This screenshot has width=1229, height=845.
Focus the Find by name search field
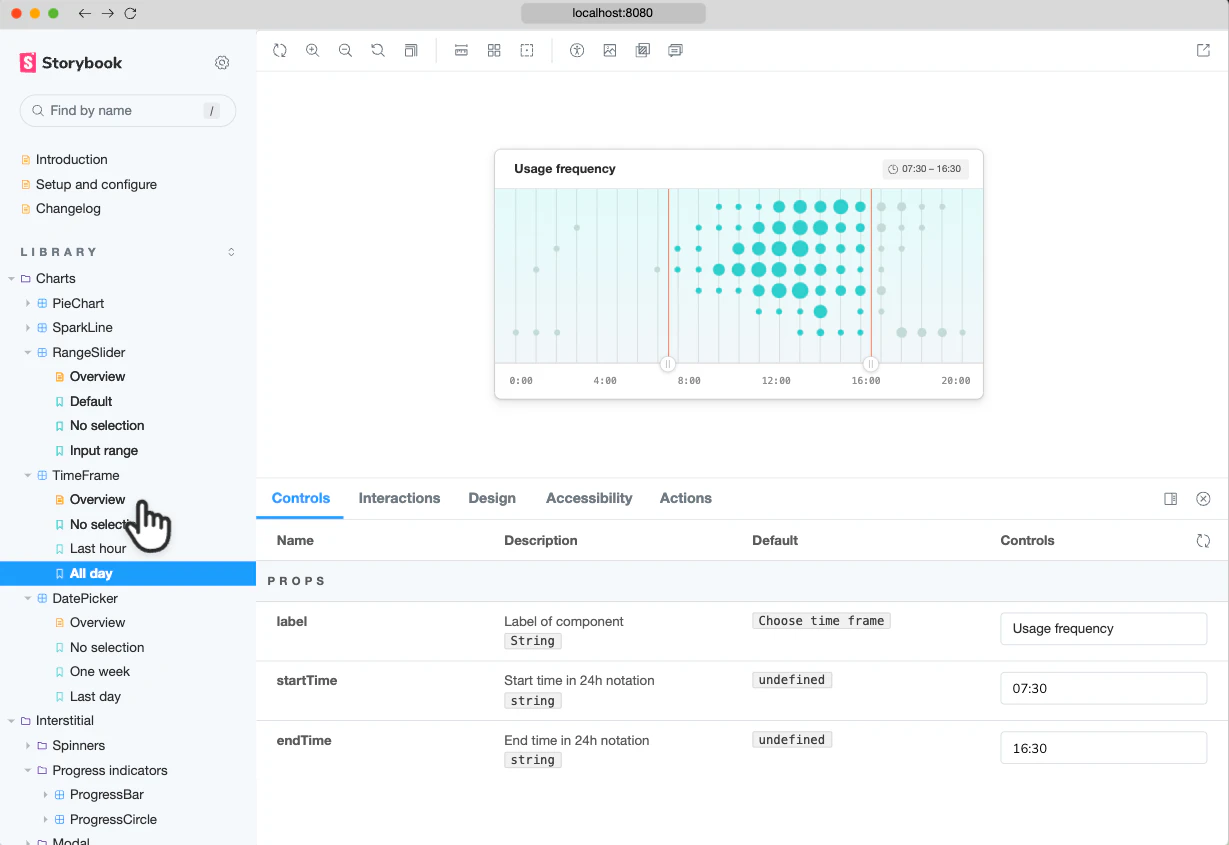pyautogui.click(x=128, y=111)
